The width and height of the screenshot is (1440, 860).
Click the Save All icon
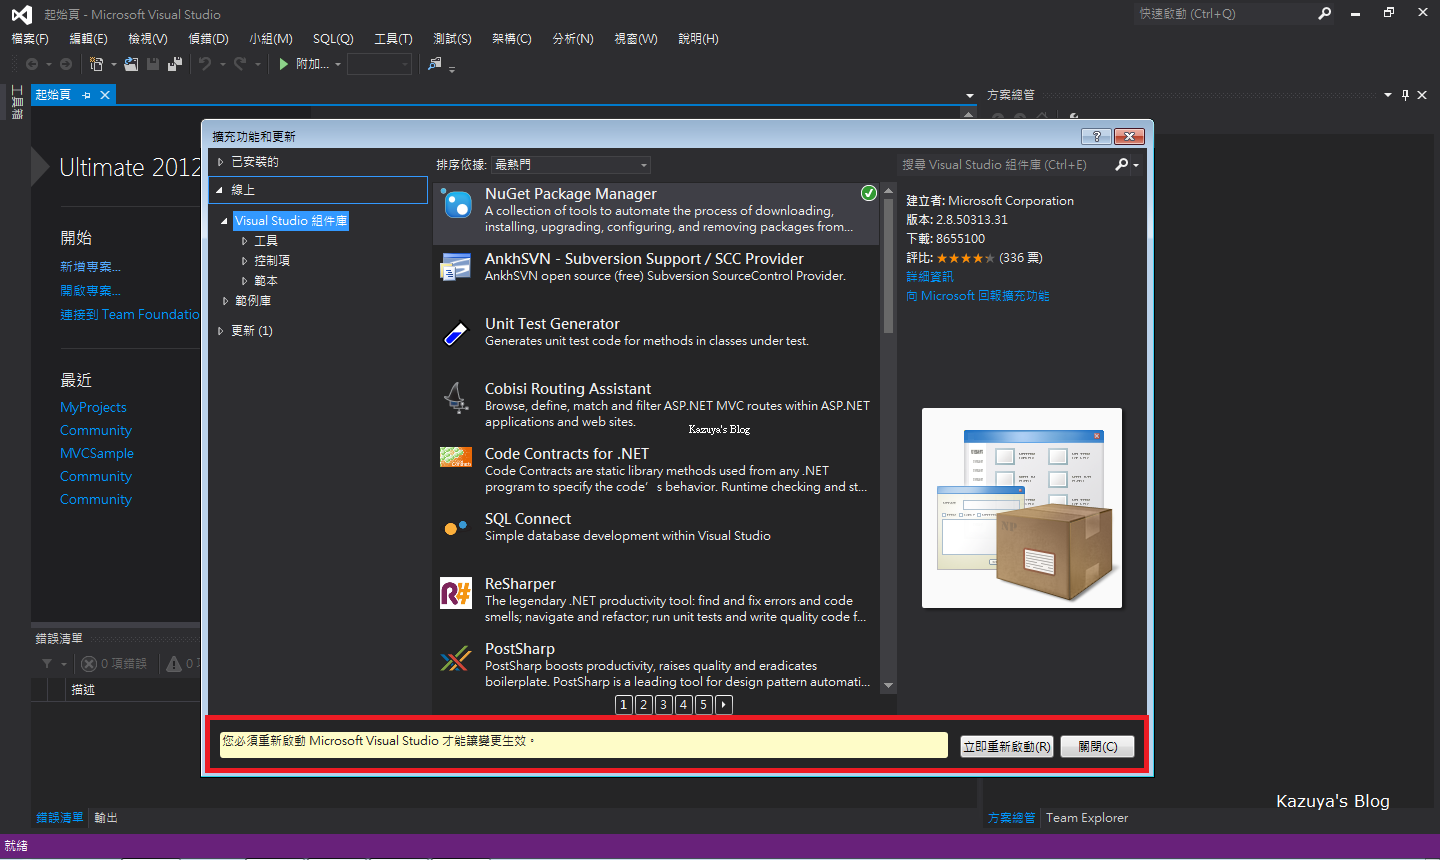point(175,64)
